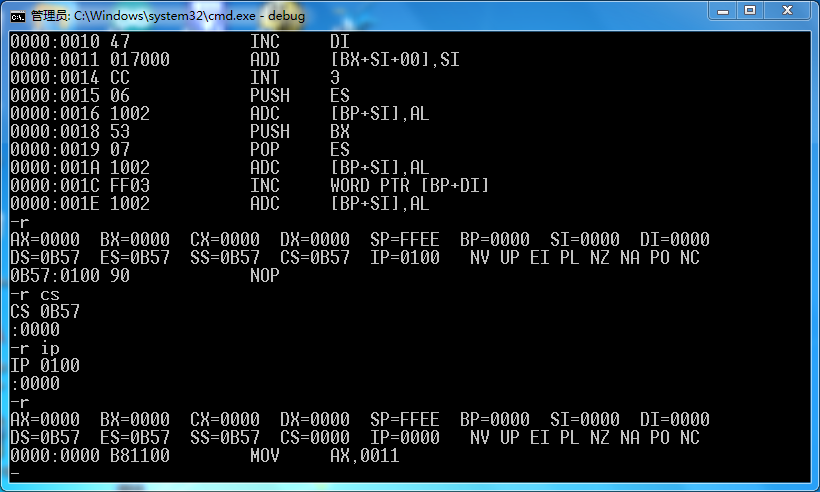Image resolution: width=820 pixels, height=492 pixels.
Task: Click the '-r ip' command line
Action: pyautogui.click(x=35, y=348)
